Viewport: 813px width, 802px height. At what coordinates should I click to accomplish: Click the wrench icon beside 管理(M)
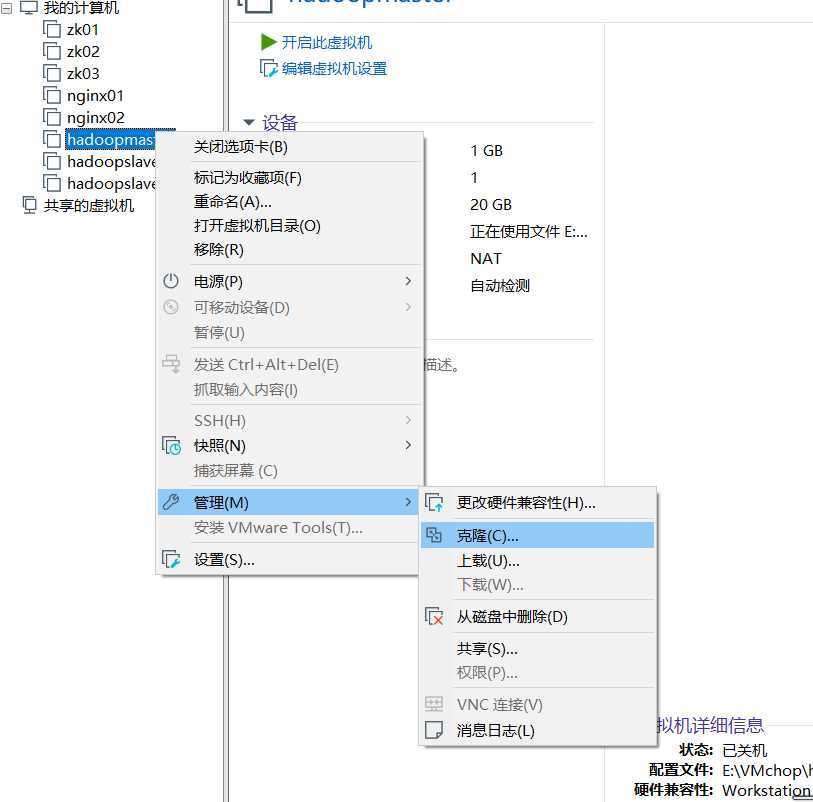171,502
